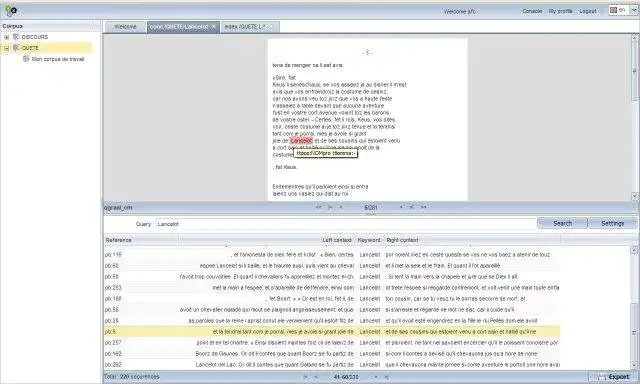This screenshot has width=640, height=384.
Task: Jump to first edition page
Action: (318, 207)
